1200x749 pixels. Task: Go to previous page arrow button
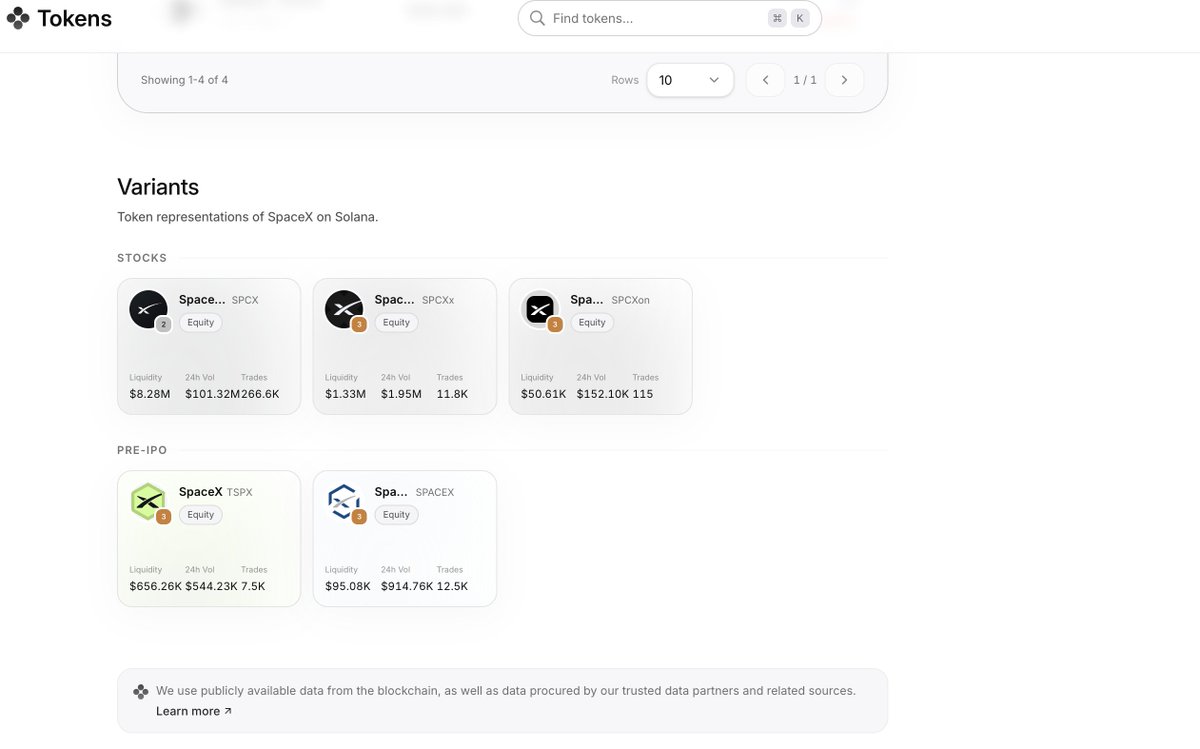pos(765,80)
